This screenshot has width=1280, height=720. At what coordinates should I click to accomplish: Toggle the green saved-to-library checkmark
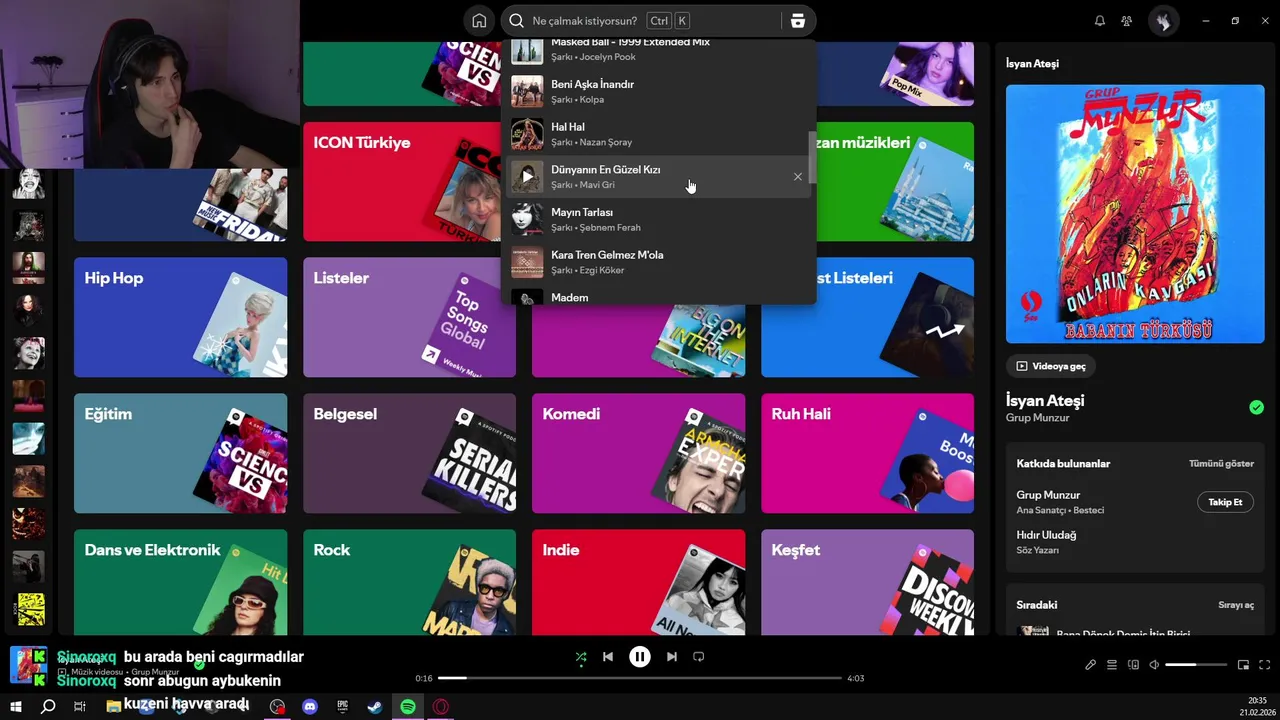1256,407
